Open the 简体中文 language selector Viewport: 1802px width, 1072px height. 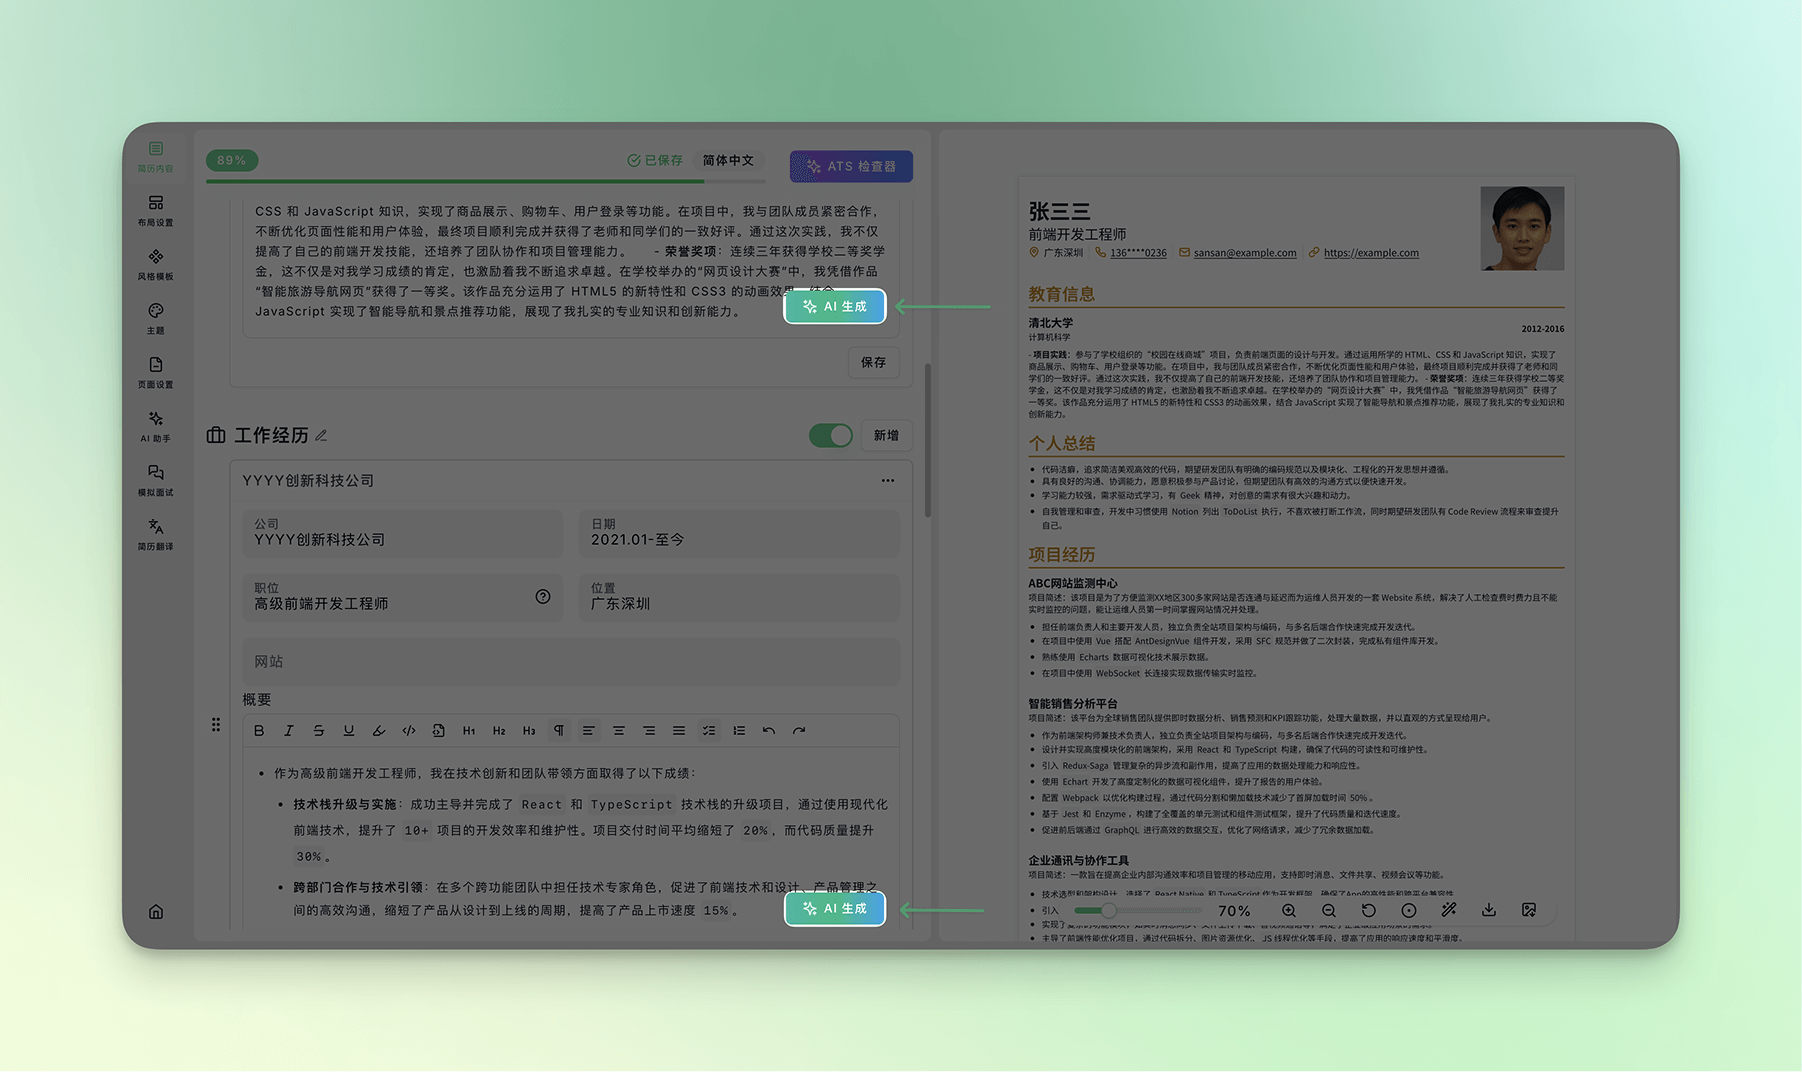click(728, 161)
